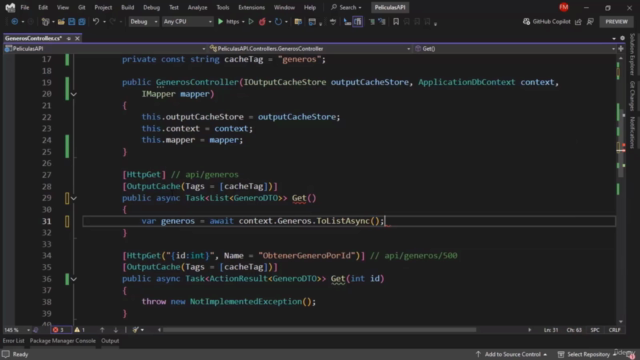This screenshot has width=640, height=360.
Task: Switch to the Output tab
Action: click(x=110, y=341)
